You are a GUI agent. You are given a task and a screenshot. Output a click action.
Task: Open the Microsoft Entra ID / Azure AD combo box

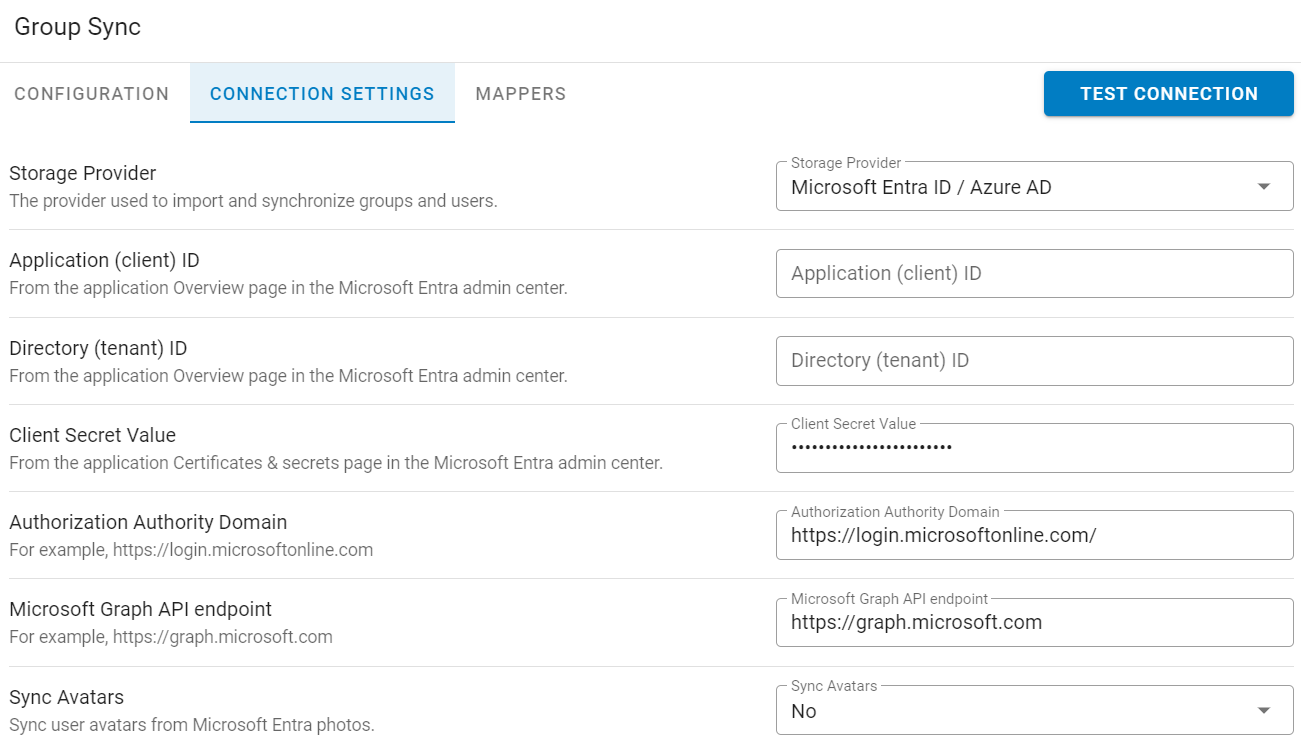coord(1020,187)
